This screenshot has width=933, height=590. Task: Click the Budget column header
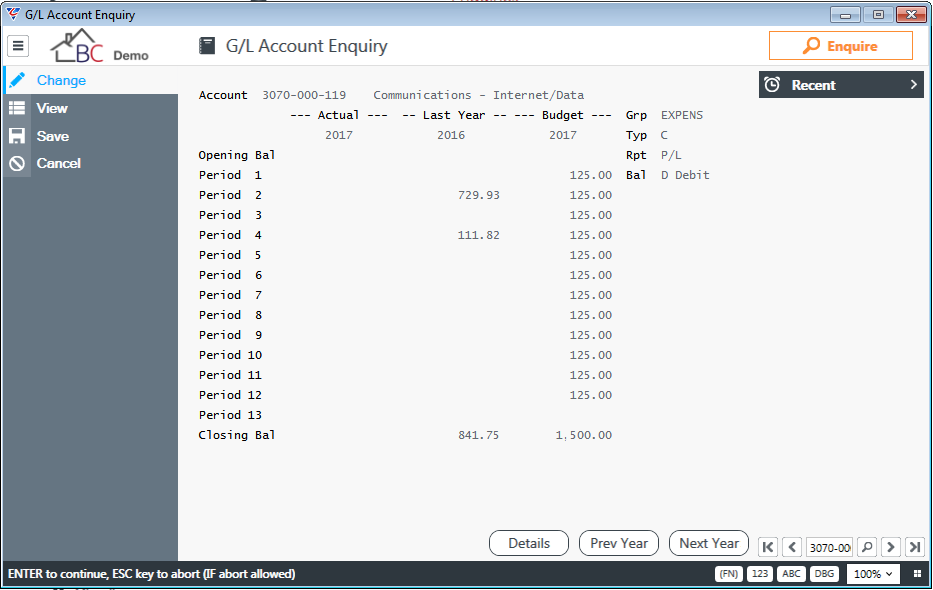(563, 115)
